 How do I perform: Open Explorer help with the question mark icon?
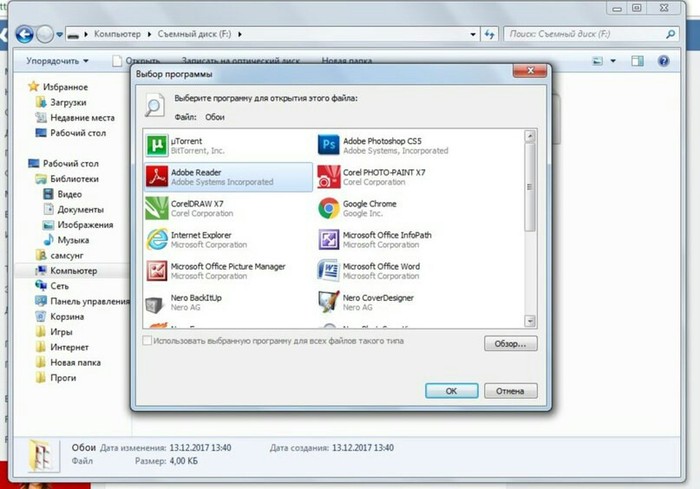pyautogui.click(x=663, y=61)
